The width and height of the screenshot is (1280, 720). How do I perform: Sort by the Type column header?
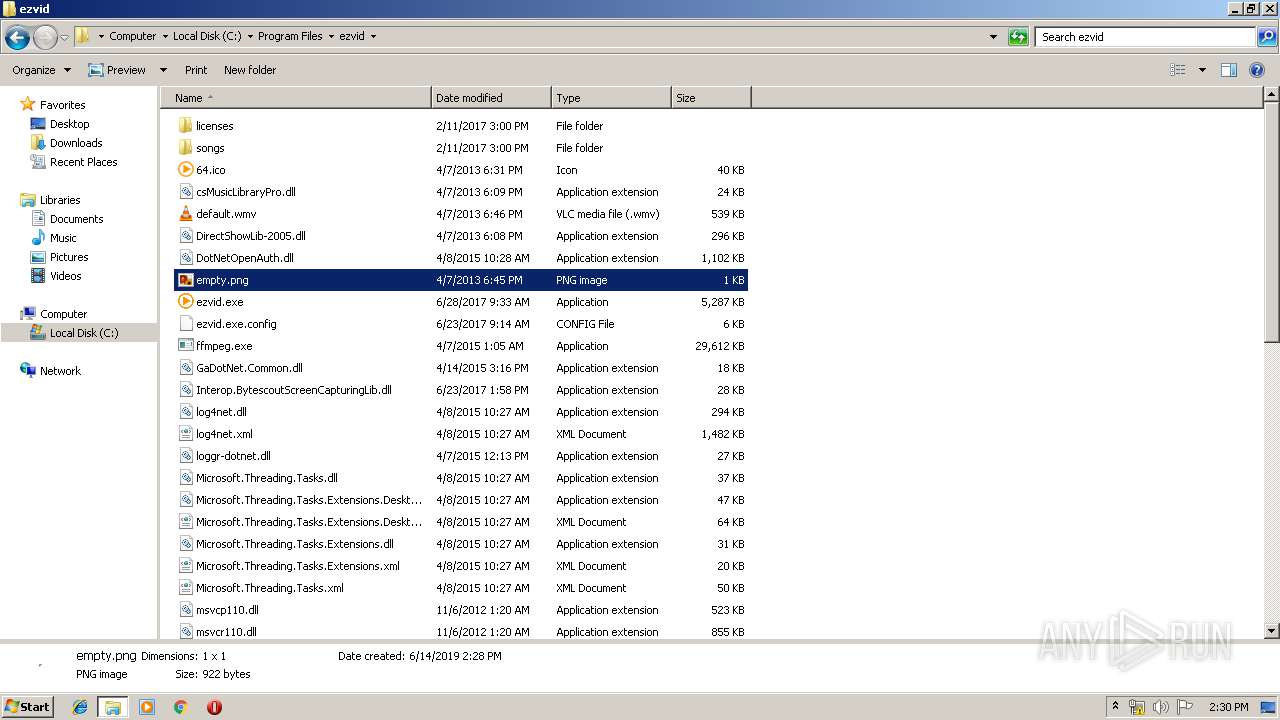coord(611,98)
